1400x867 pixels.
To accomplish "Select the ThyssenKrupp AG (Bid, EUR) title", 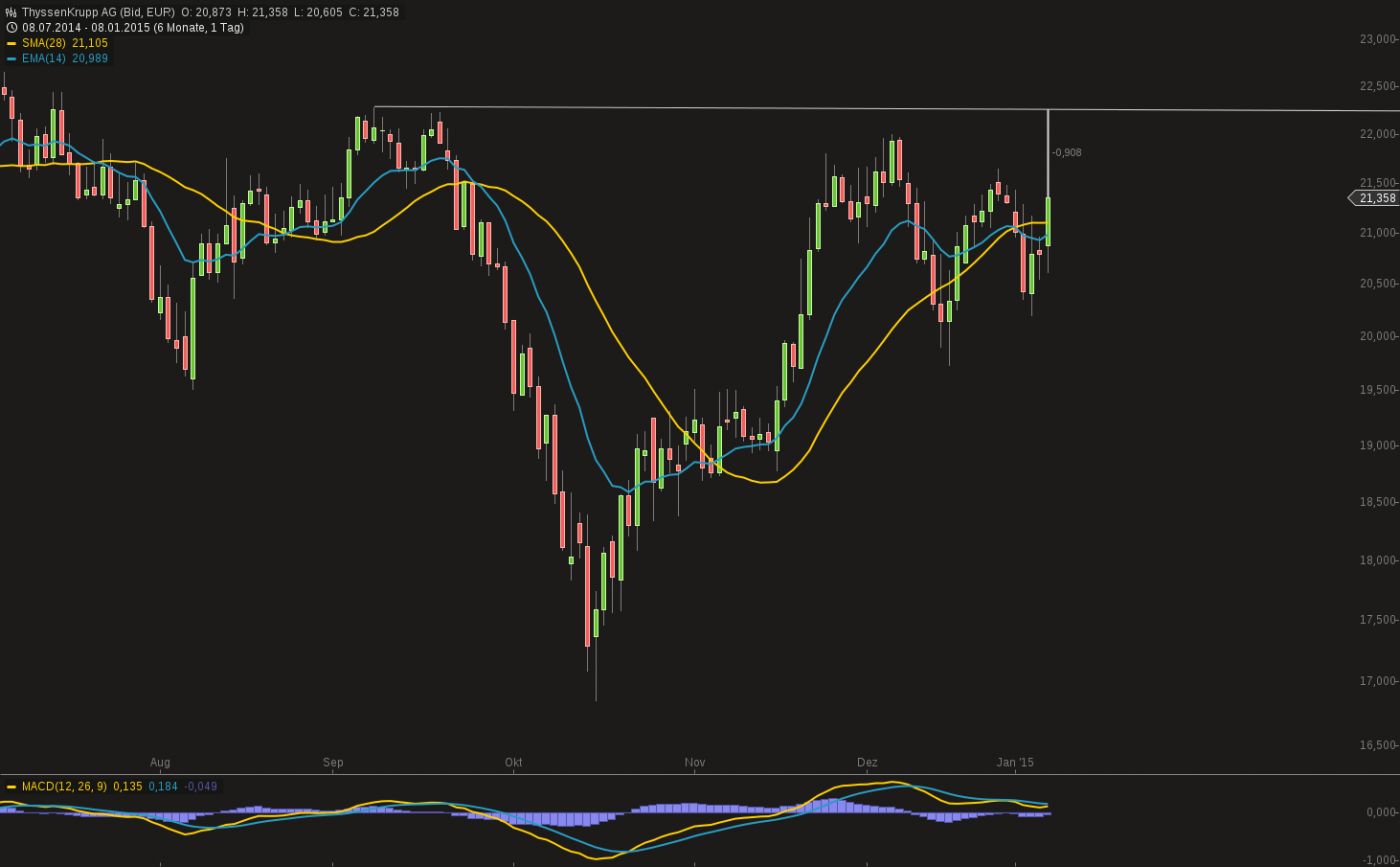I will 98,12.
